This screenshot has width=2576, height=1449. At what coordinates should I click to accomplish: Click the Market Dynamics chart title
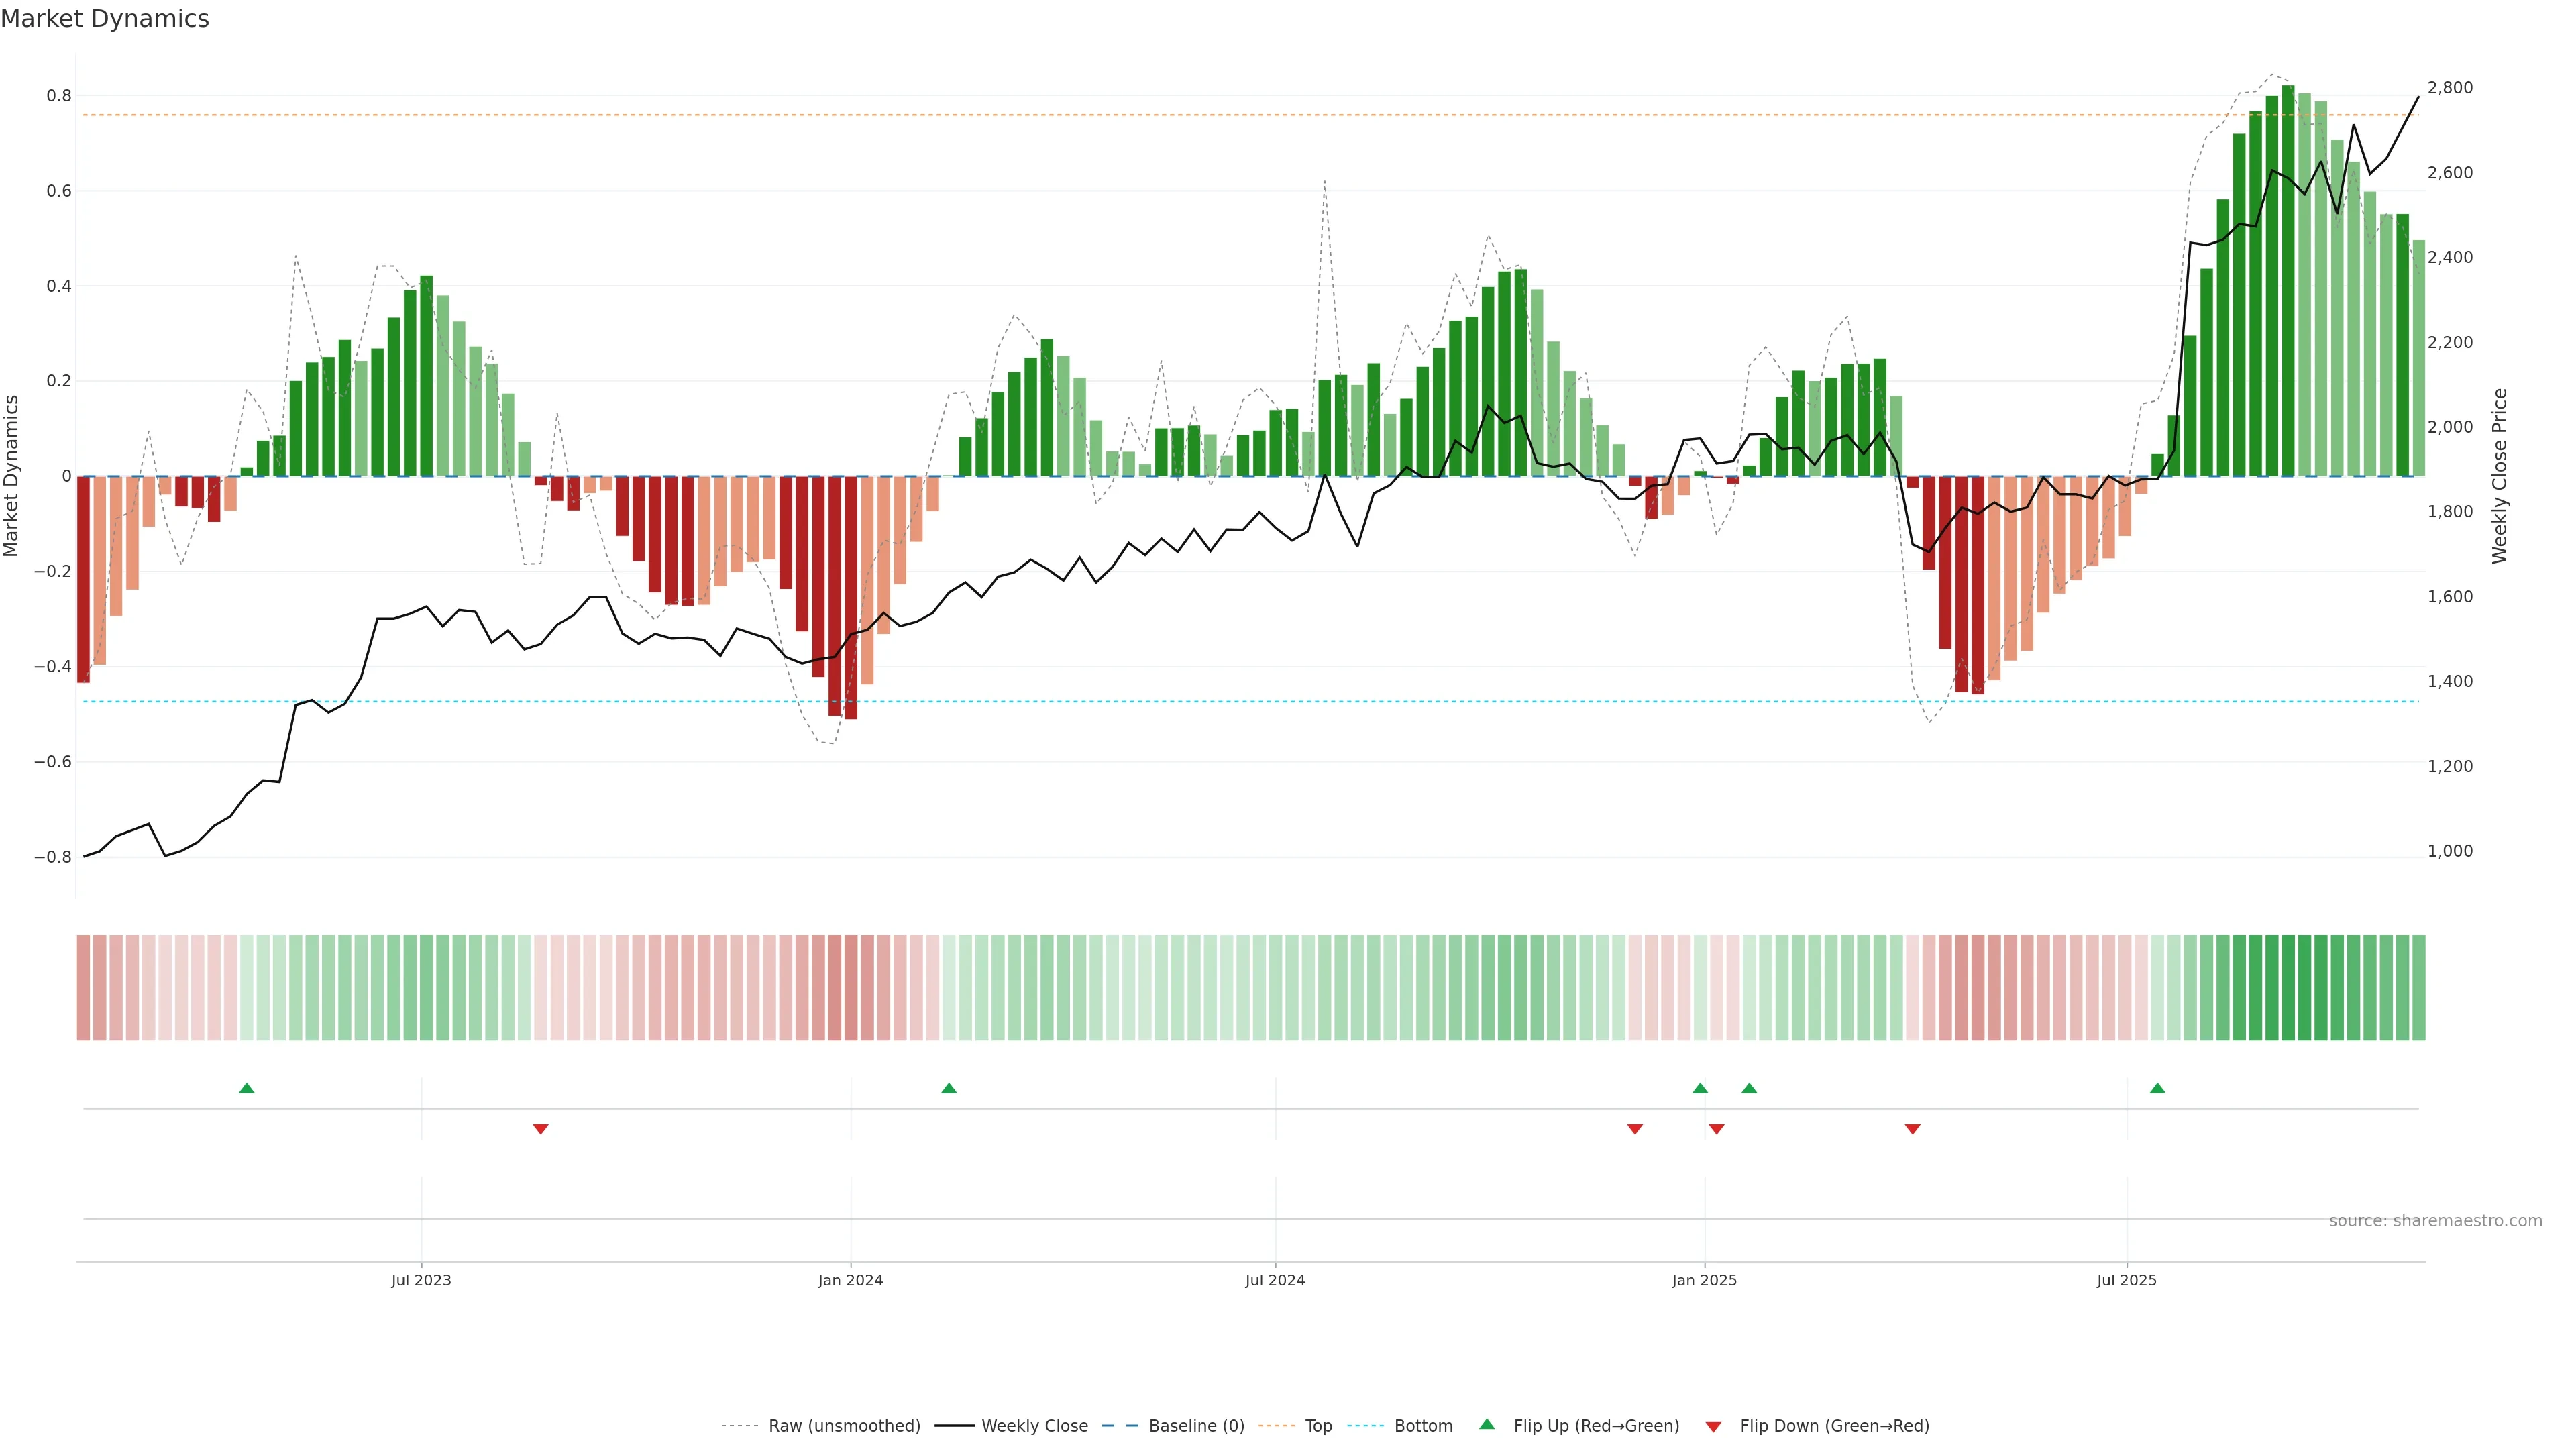105,19
